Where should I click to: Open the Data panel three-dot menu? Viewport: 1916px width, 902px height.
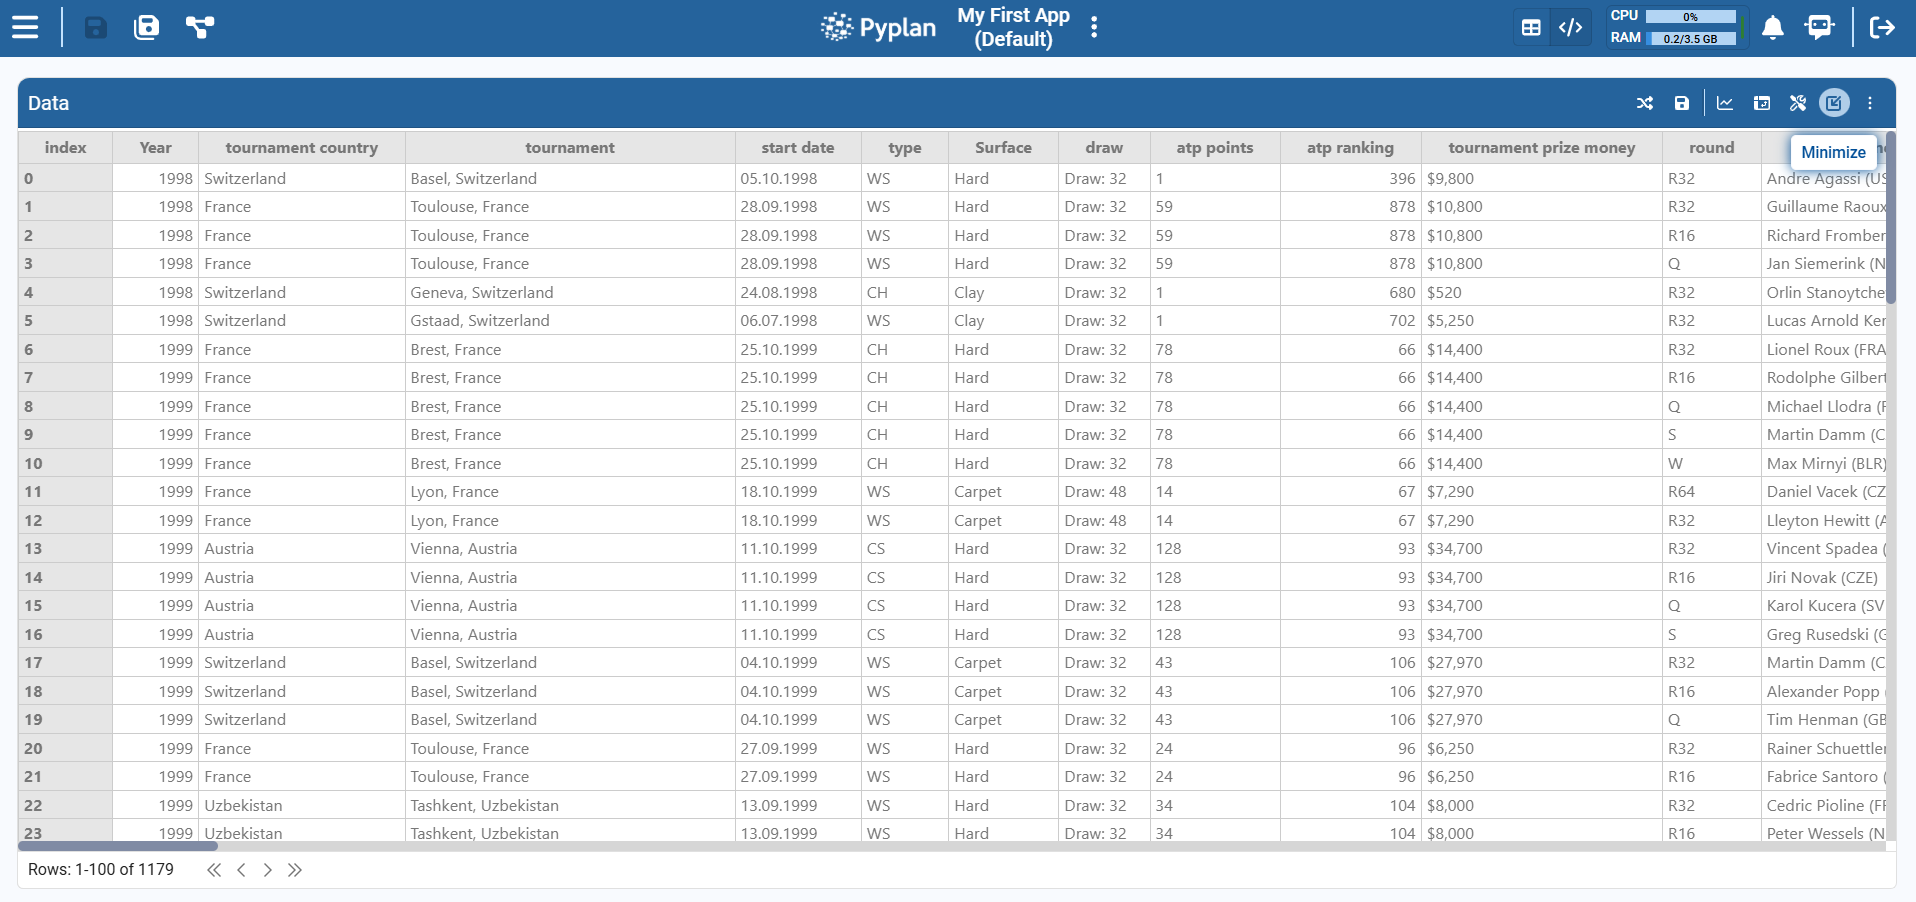click(x=1870, y=103)
